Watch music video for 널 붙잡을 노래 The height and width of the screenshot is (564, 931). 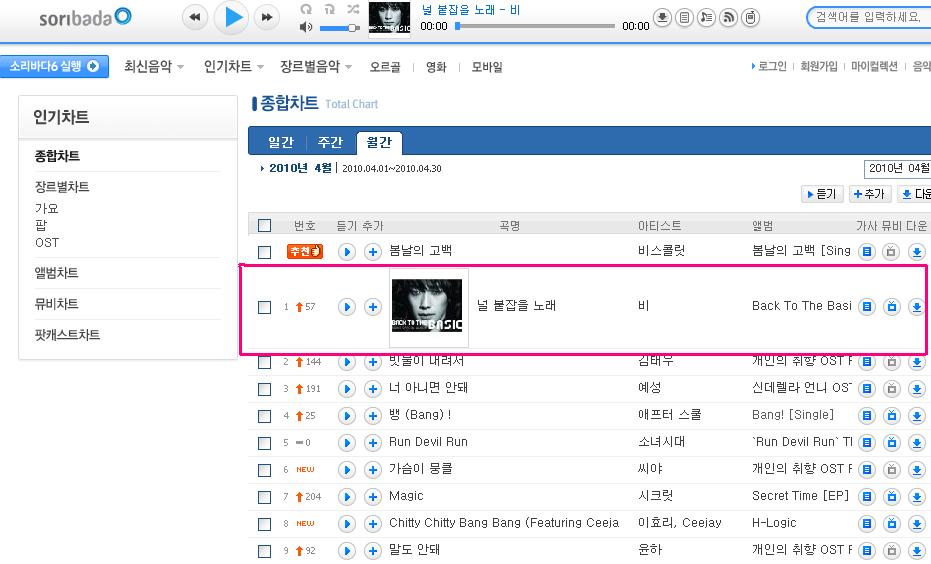click(892, 307)
